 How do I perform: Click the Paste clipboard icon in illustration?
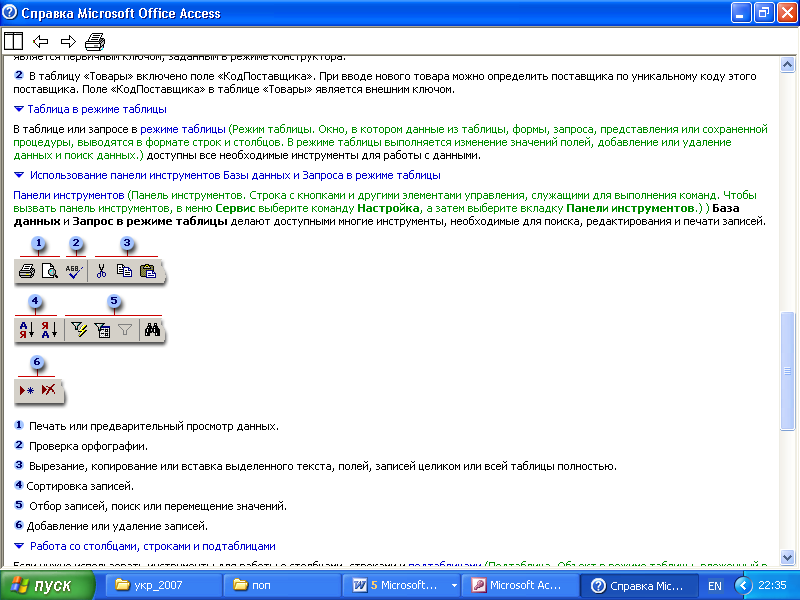point(148,271)
